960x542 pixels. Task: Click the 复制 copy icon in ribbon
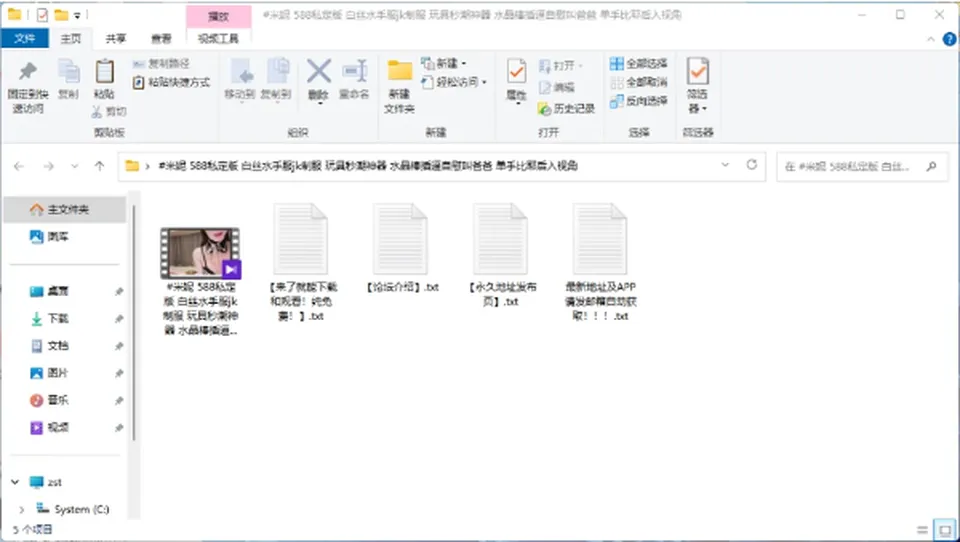(68, 72)
